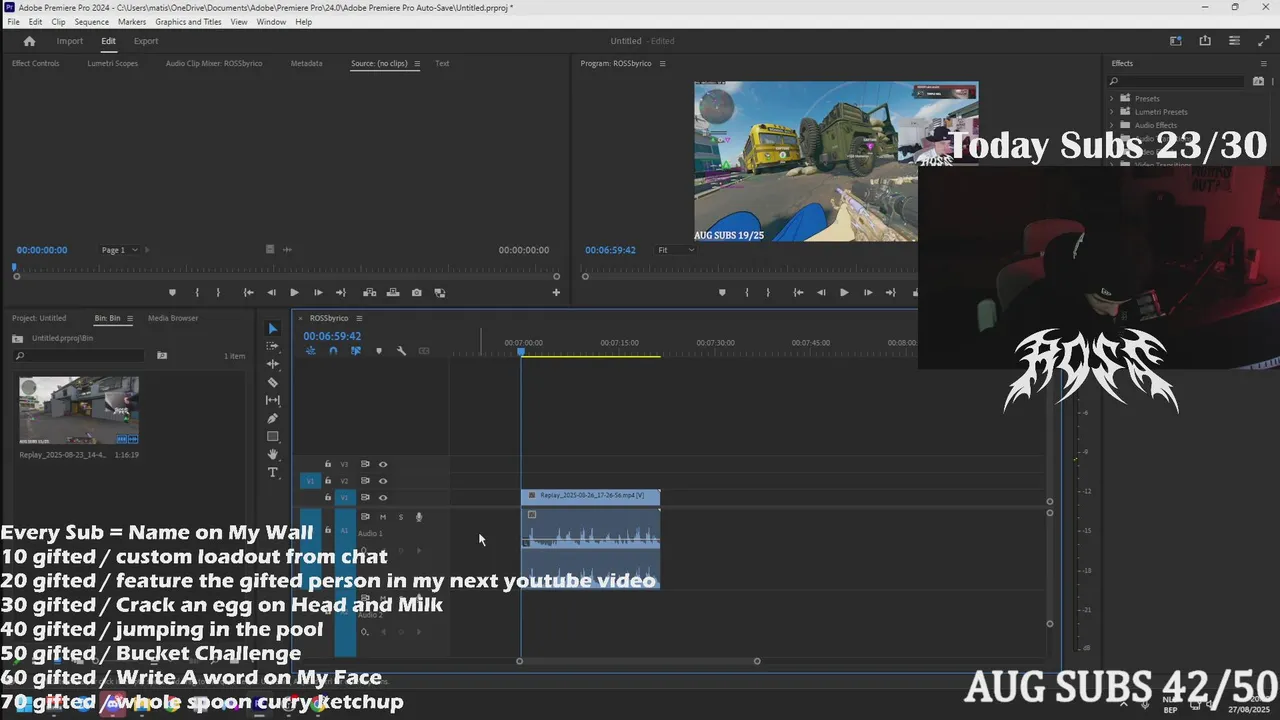Select the Rectangle tool
Screen dimensions: 1280x720
tap(272, 436)
